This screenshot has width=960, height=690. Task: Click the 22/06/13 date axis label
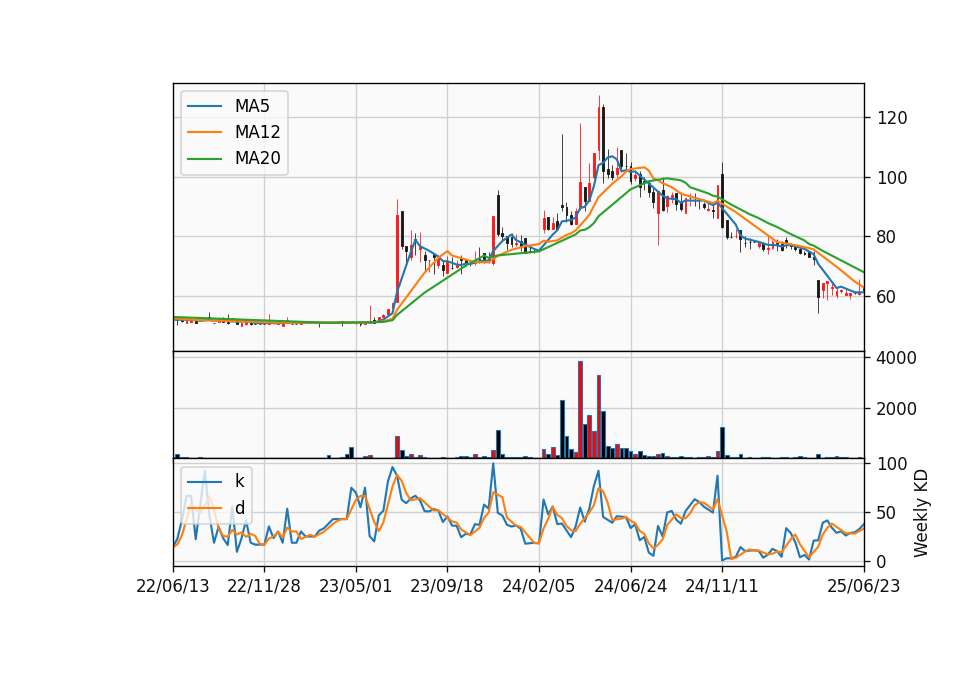[173, 586]
